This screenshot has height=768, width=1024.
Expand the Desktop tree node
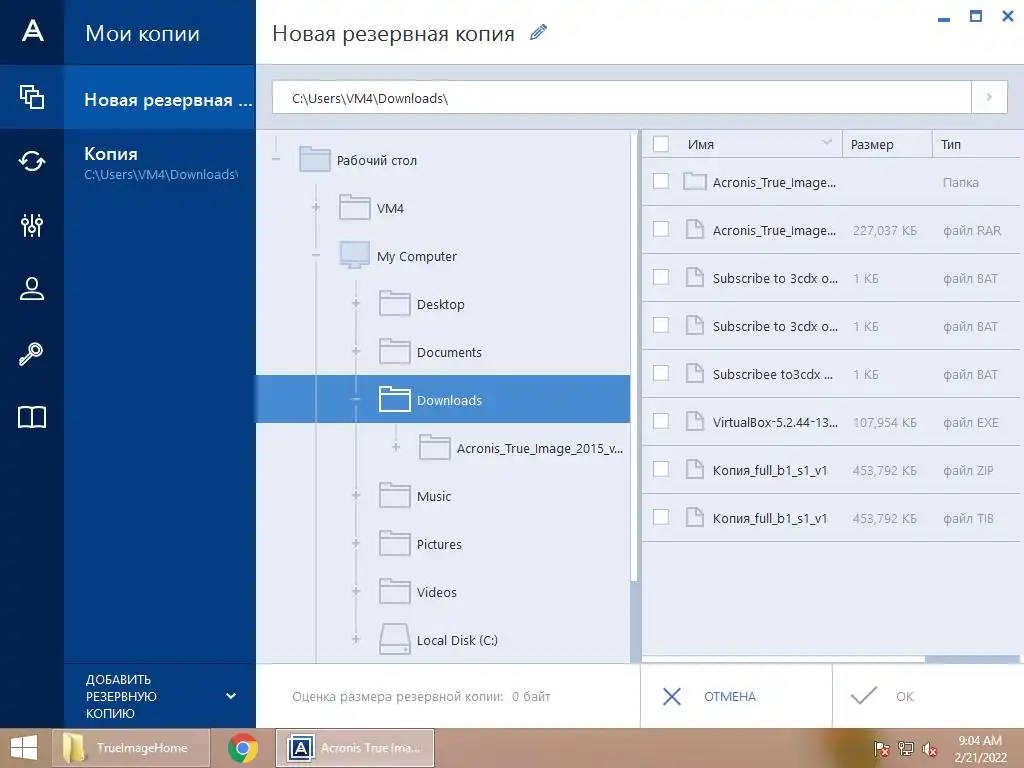(x=356, y=303)
